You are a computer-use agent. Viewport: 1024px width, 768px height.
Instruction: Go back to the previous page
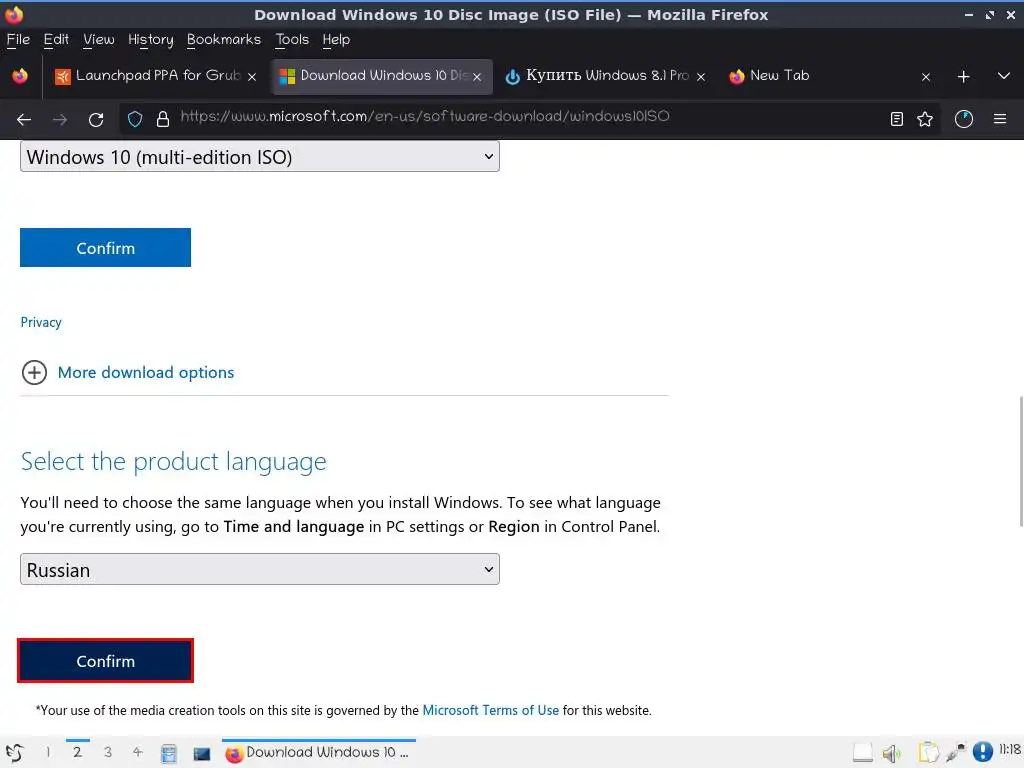(x=24, y=120)
